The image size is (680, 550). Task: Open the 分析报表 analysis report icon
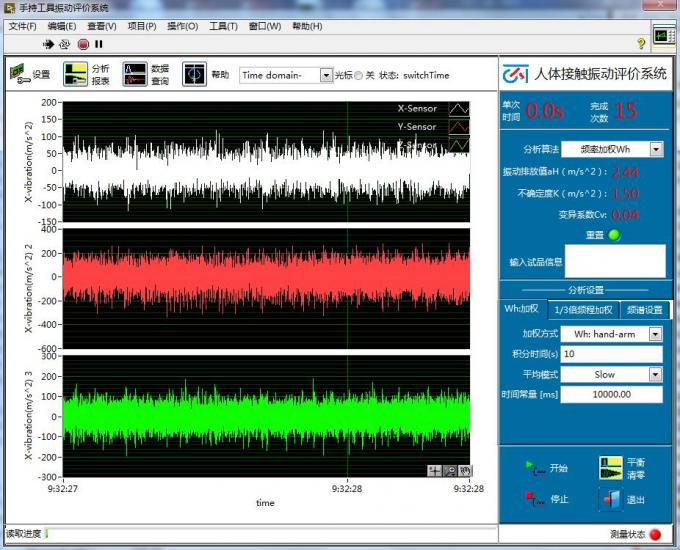tap(75, 74)
